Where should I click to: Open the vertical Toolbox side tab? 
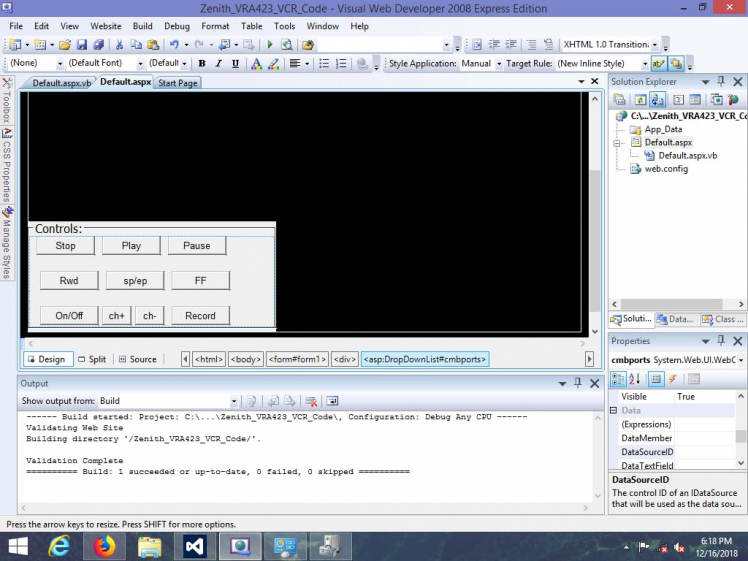coord(7,101)
